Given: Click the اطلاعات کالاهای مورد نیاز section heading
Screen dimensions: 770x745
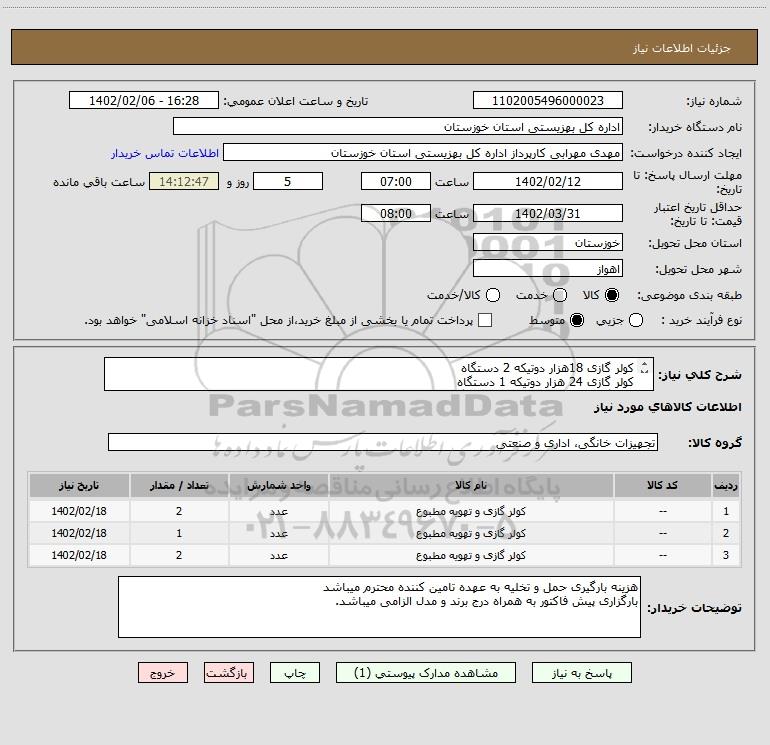Looking at the screenshot, I should click(668, 407).
